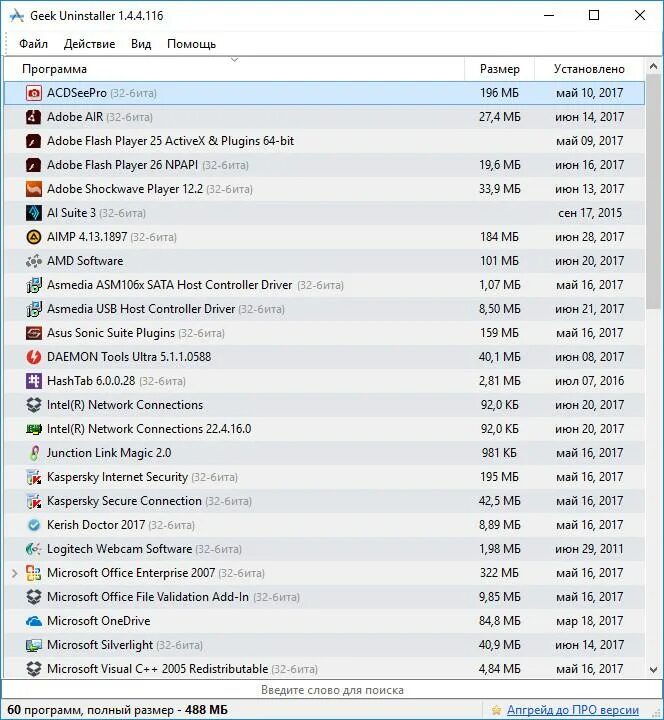This screenshot has height=720, width=664.
Task: Click the 322 МБ size value
Action: [x=499, y=573]
